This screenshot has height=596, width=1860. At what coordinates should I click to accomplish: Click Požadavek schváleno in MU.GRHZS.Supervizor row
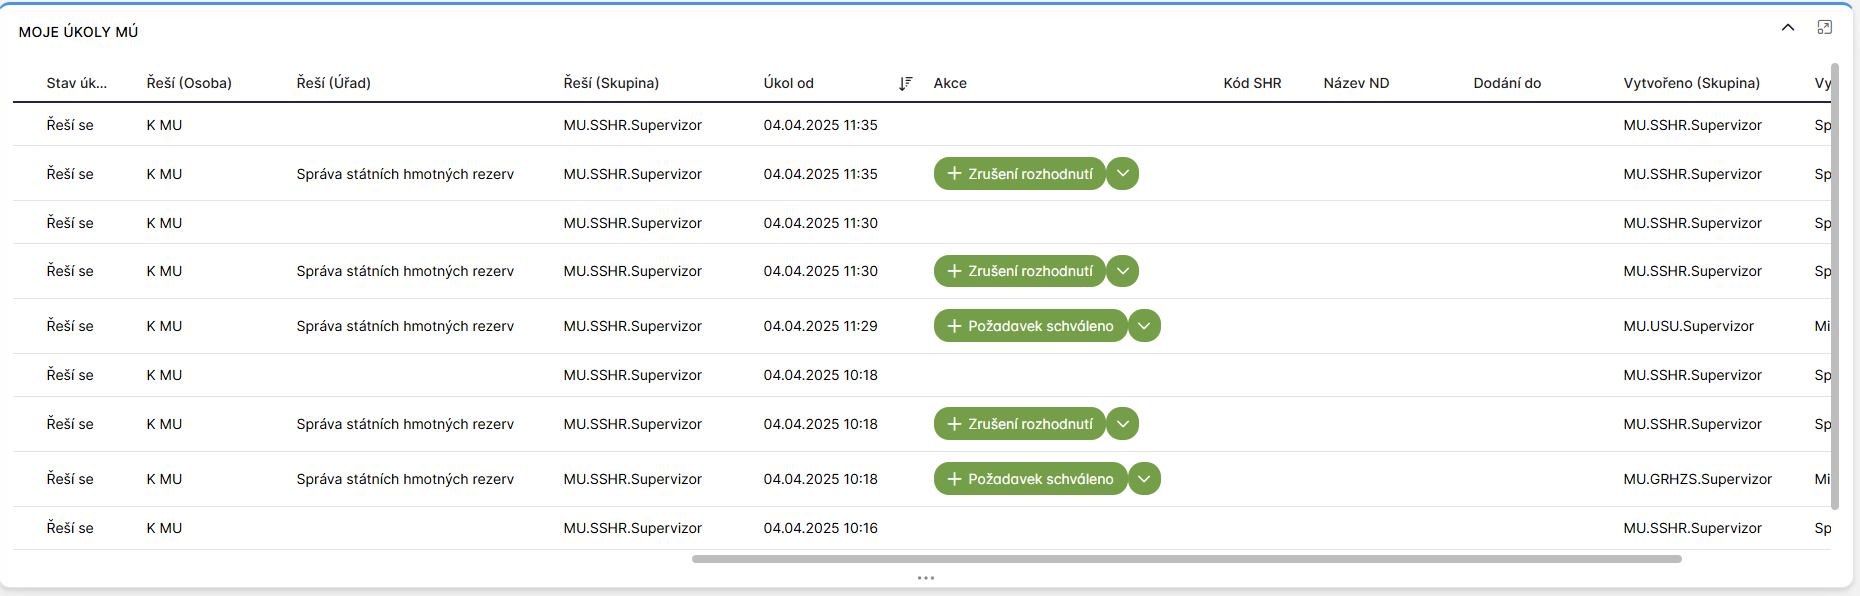(1030, 479)
